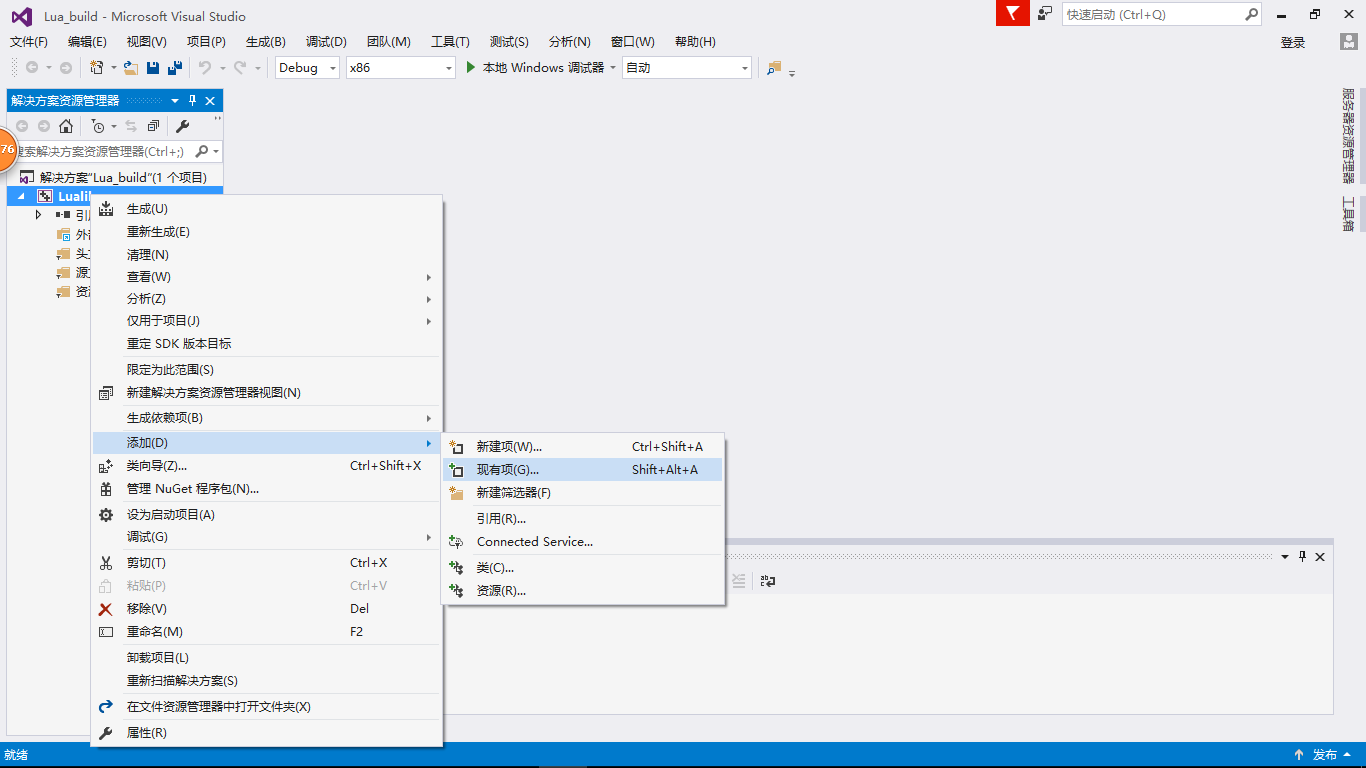Open the 工具箱 side tab
The image size is (1366, 768).
(1348, 213)
